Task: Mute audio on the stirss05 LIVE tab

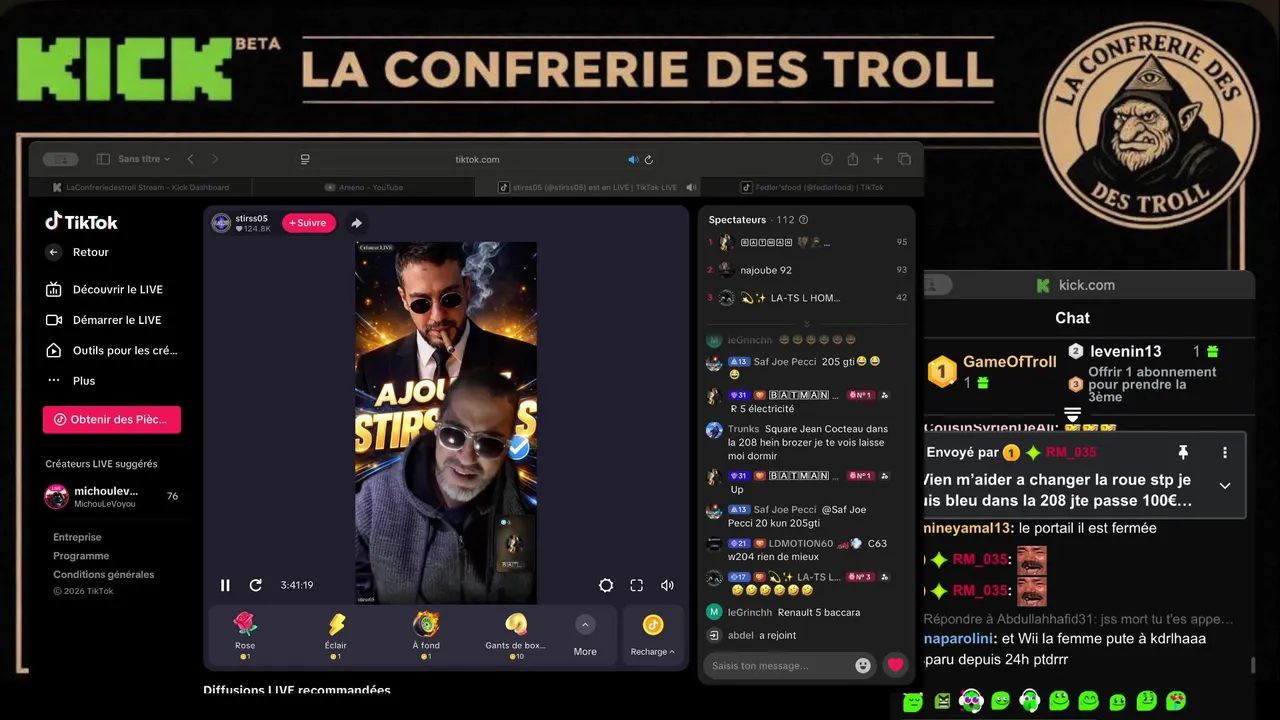Action: 691,187
